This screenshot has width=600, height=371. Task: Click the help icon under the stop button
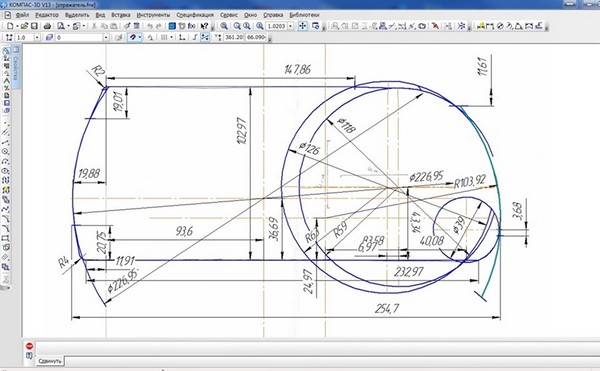29,356
